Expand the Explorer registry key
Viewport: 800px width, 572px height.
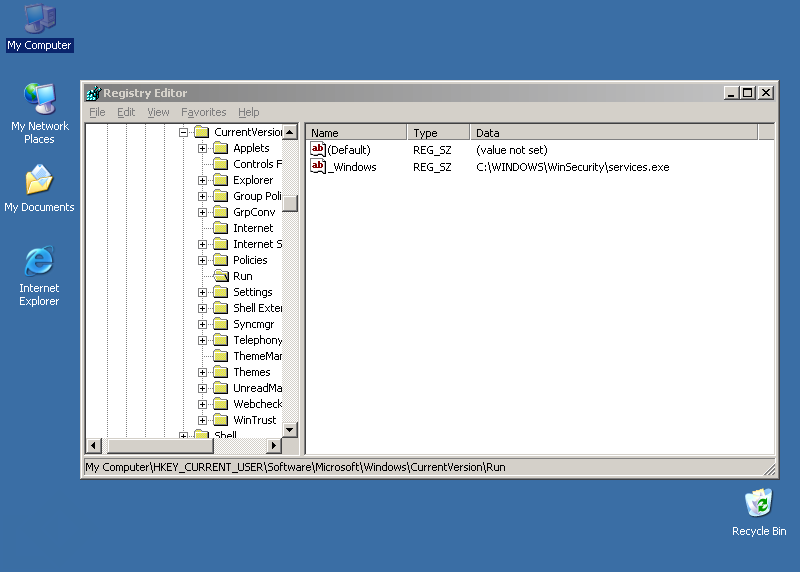click(203, 181)
